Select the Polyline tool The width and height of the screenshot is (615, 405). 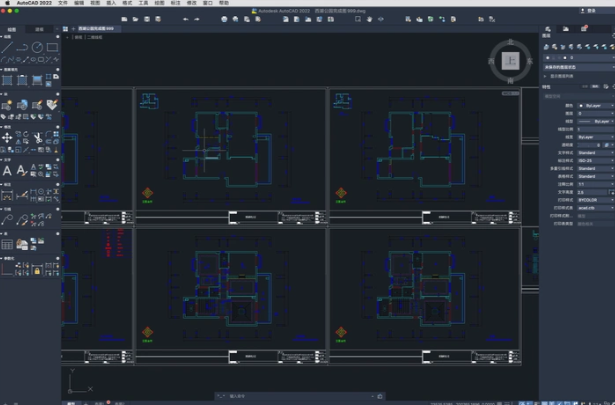click(22, 47)
